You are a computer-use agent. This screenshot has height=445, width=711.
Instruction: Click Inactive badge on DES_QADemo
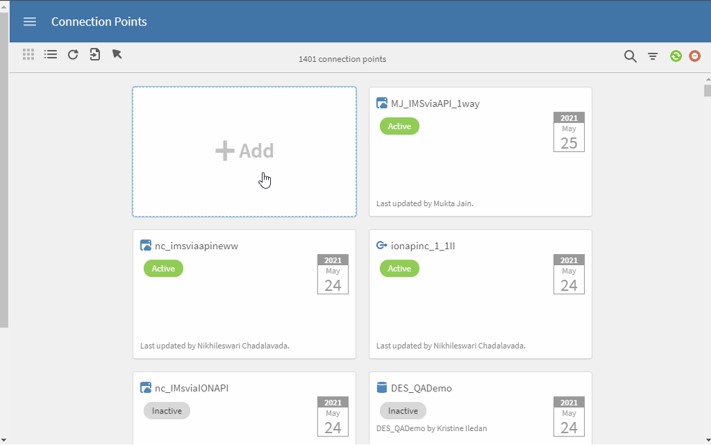pyautogui.click(x=403, y=411)
